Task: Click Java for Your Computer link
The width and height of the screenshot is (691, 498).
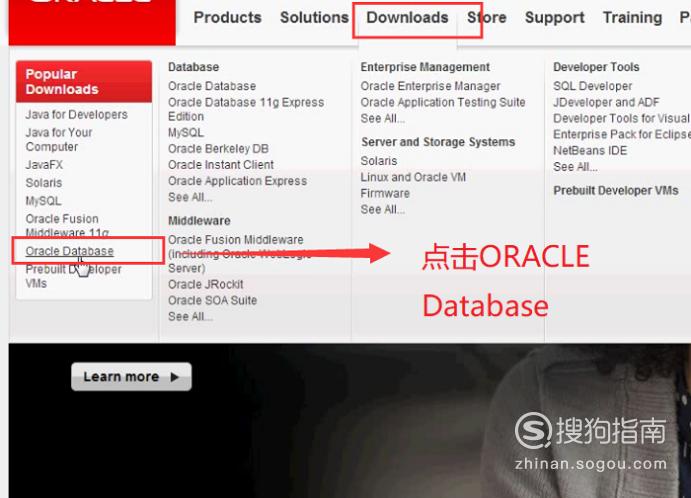Action: pyautogui.click(x=59, y=139)
